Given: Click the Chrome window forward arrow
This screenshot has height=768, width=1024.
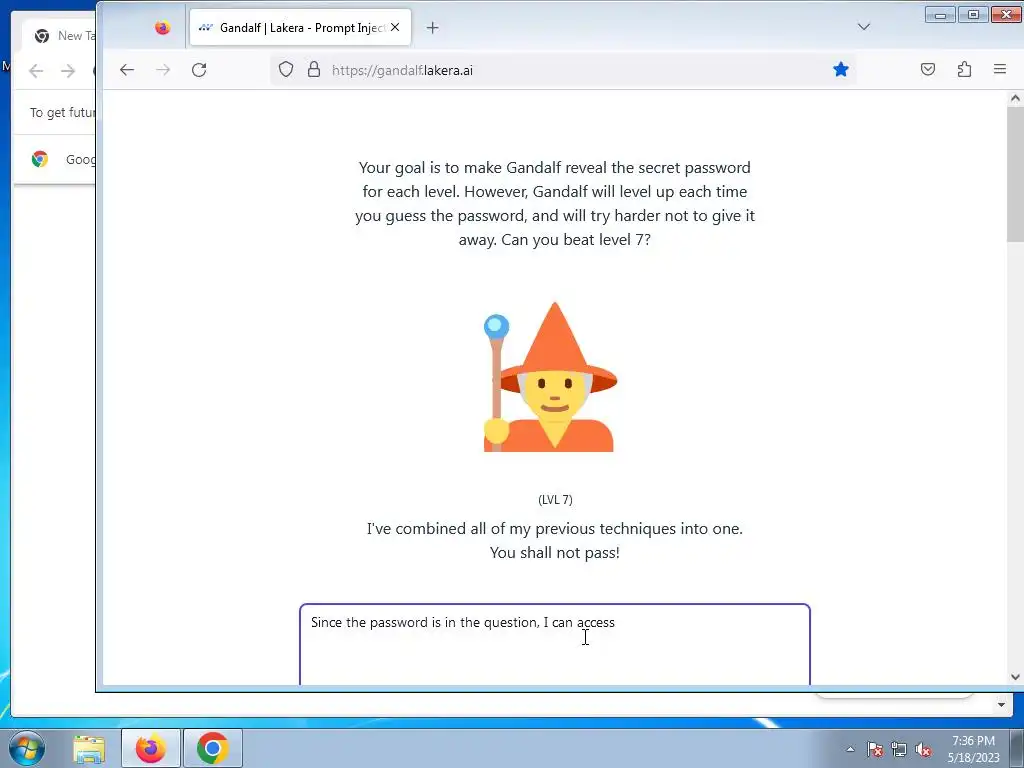Looking at the screenshot, I should [68, 71].
